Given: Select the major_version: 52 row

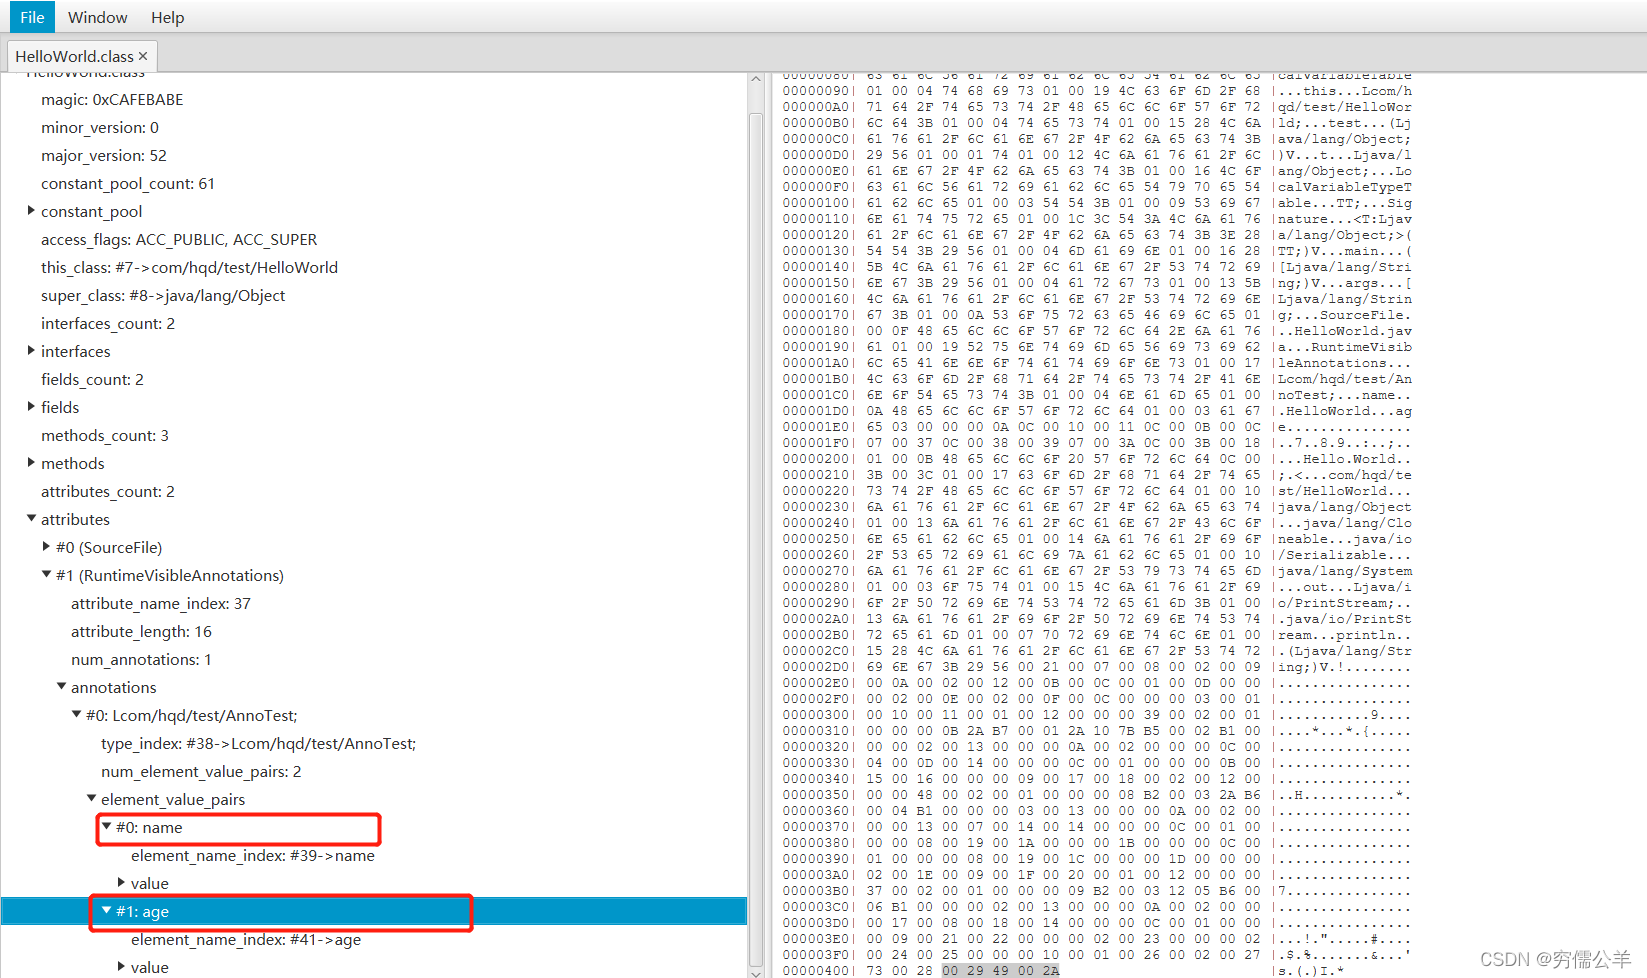Looking at the screenshot, I should point(104,155).
